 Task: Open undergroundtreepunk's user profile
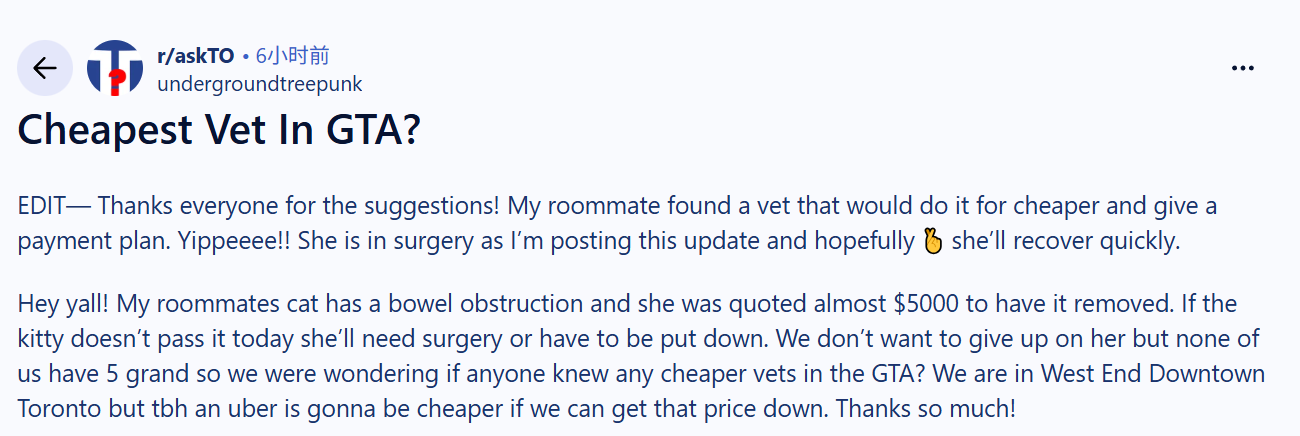click(259, 84)
